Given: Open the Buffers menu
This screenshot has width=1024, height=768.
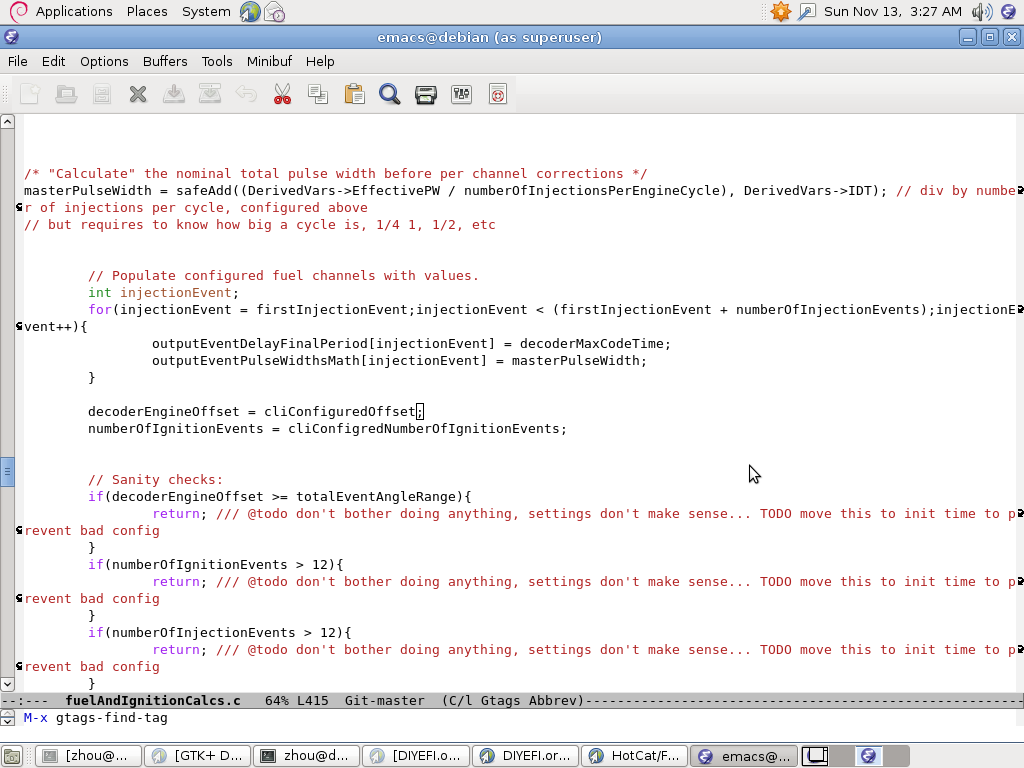Looking at the screenshot, I should click(165, 61).
